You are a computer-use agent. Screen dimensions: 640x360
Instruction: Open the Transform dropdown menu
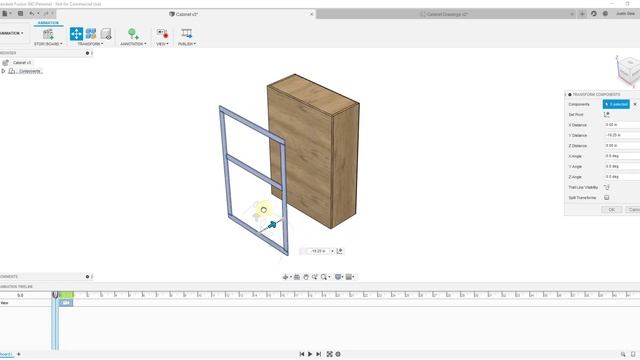tap(90, 44)
